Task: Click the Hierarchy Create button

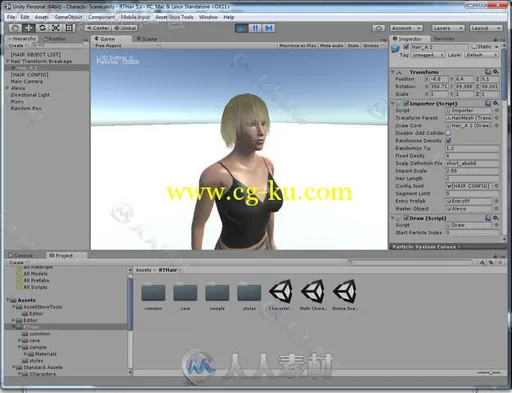Action: point(18,45)
